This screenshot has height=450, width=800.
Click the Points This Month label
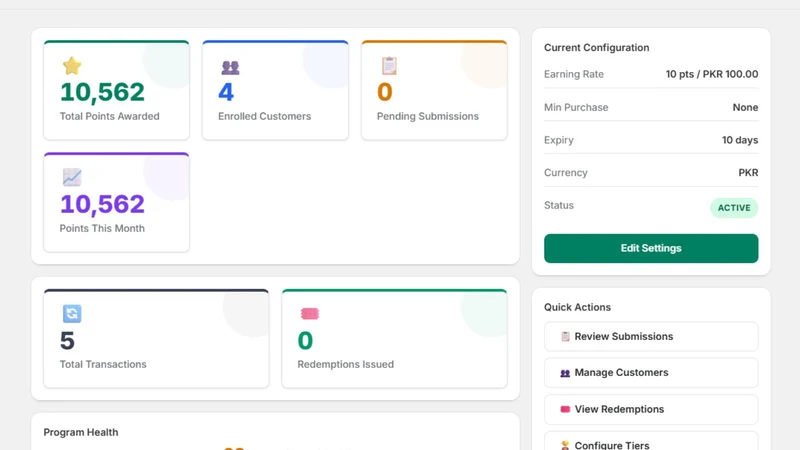(x=102, y=228)
